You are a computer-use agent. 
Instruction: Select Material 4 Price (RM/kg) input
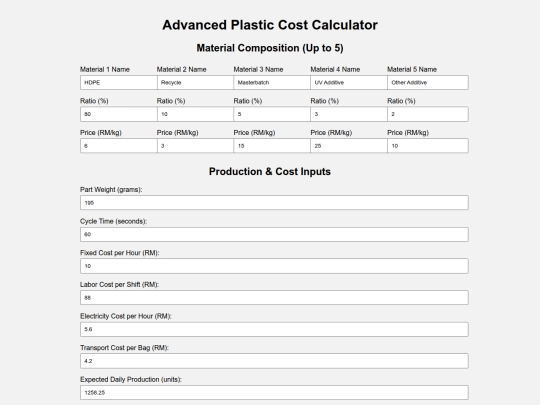point(349,146)
